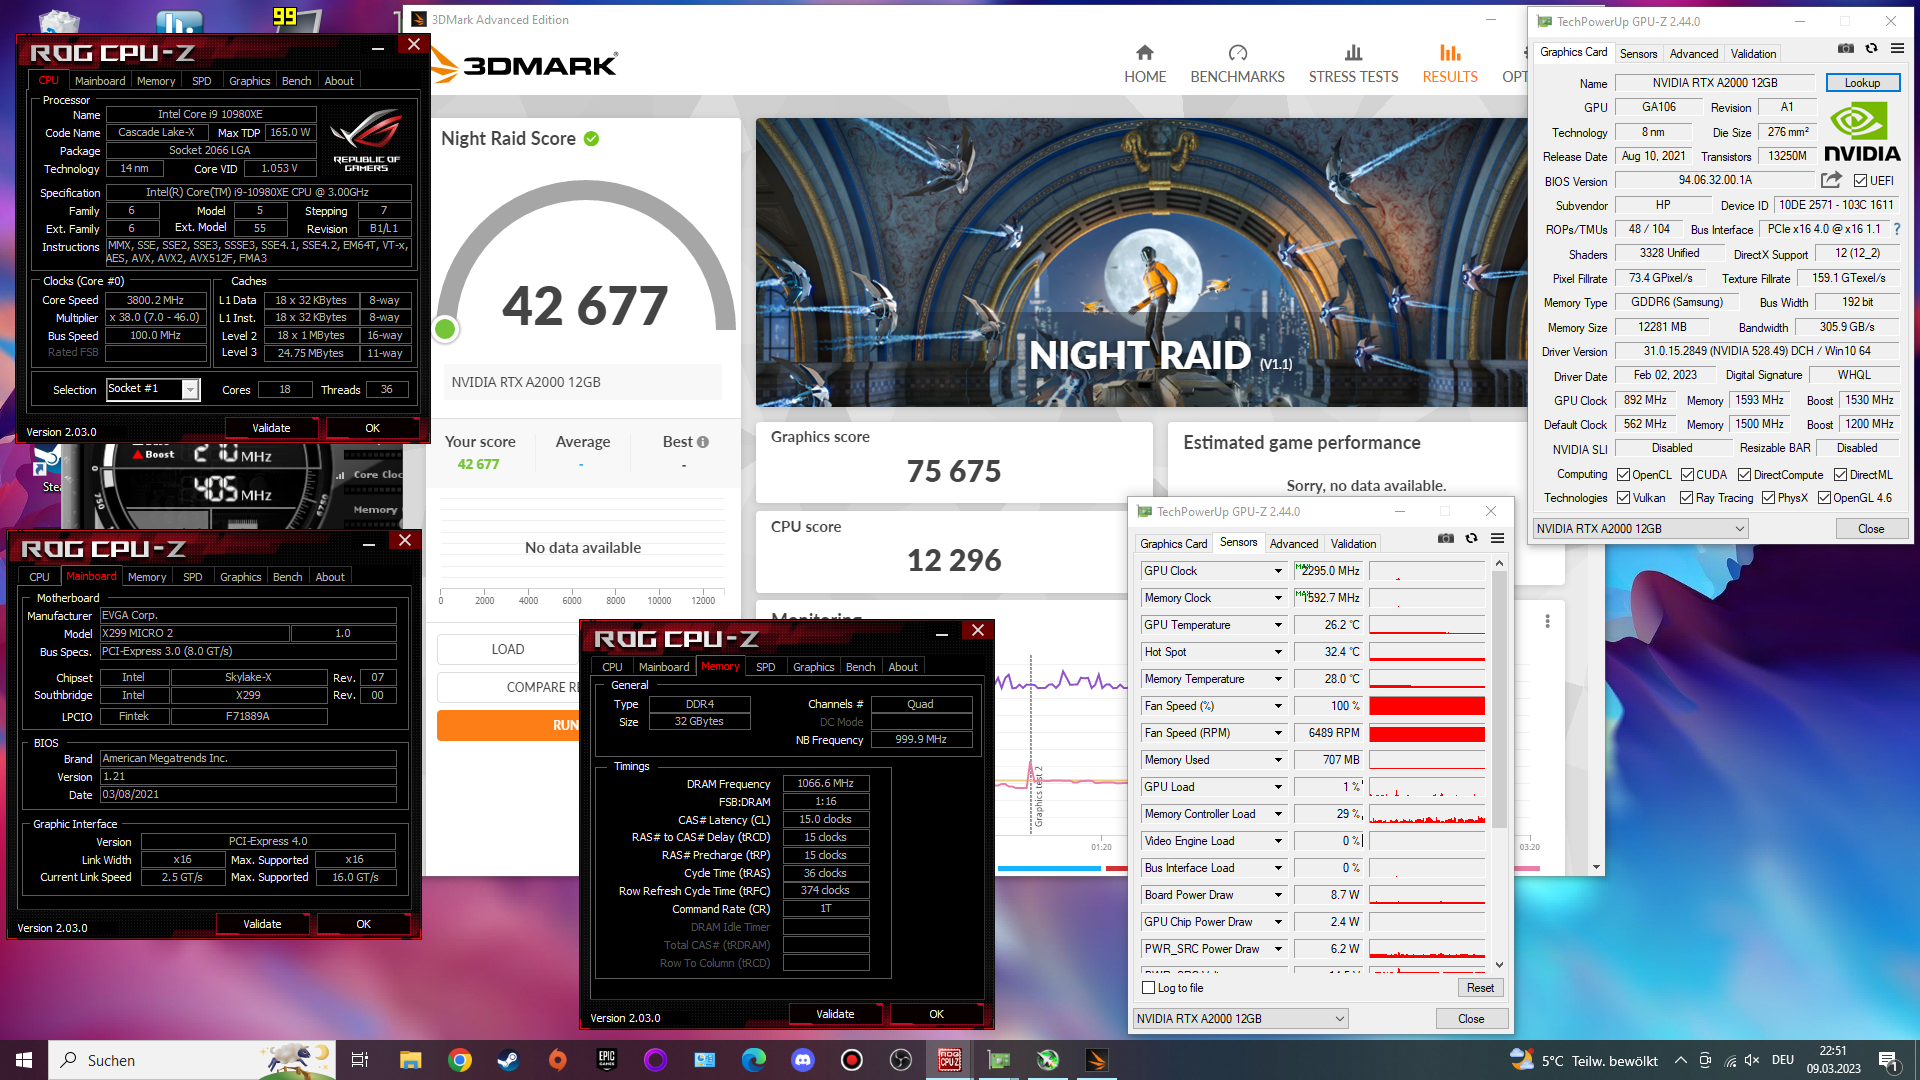Expand the Hot Spot sensor dropdown
Image resolution: width=1920 pixels, height=1080 pixels.
pos(1278,652)
